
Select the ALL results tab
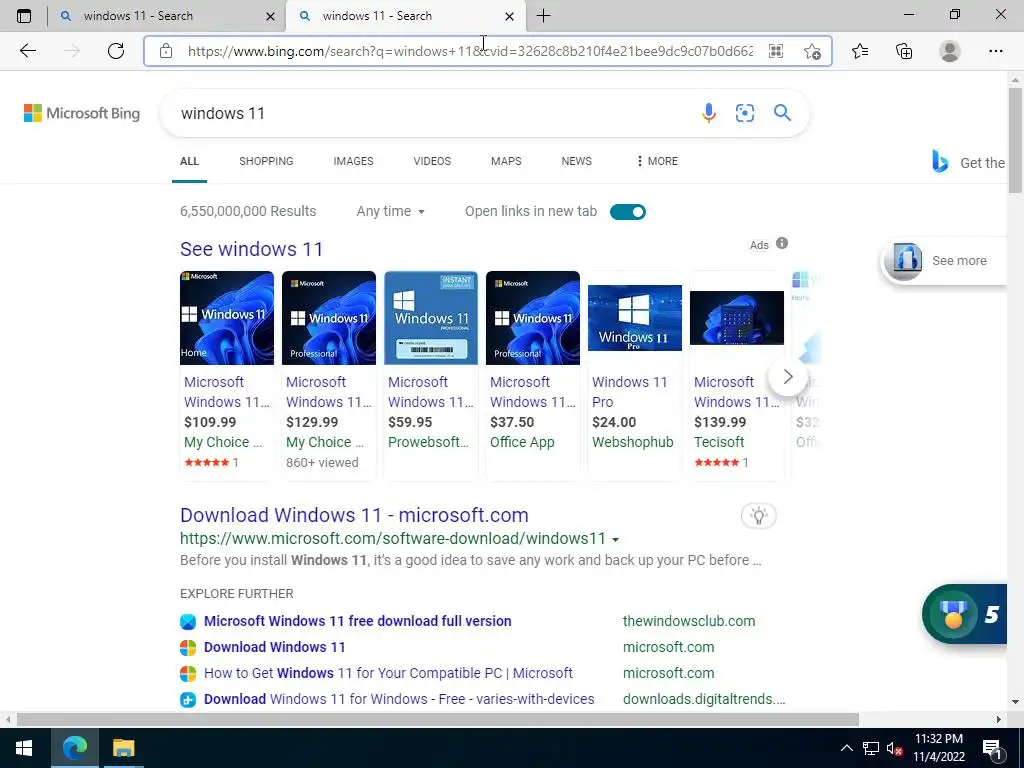tap(189, 161)
